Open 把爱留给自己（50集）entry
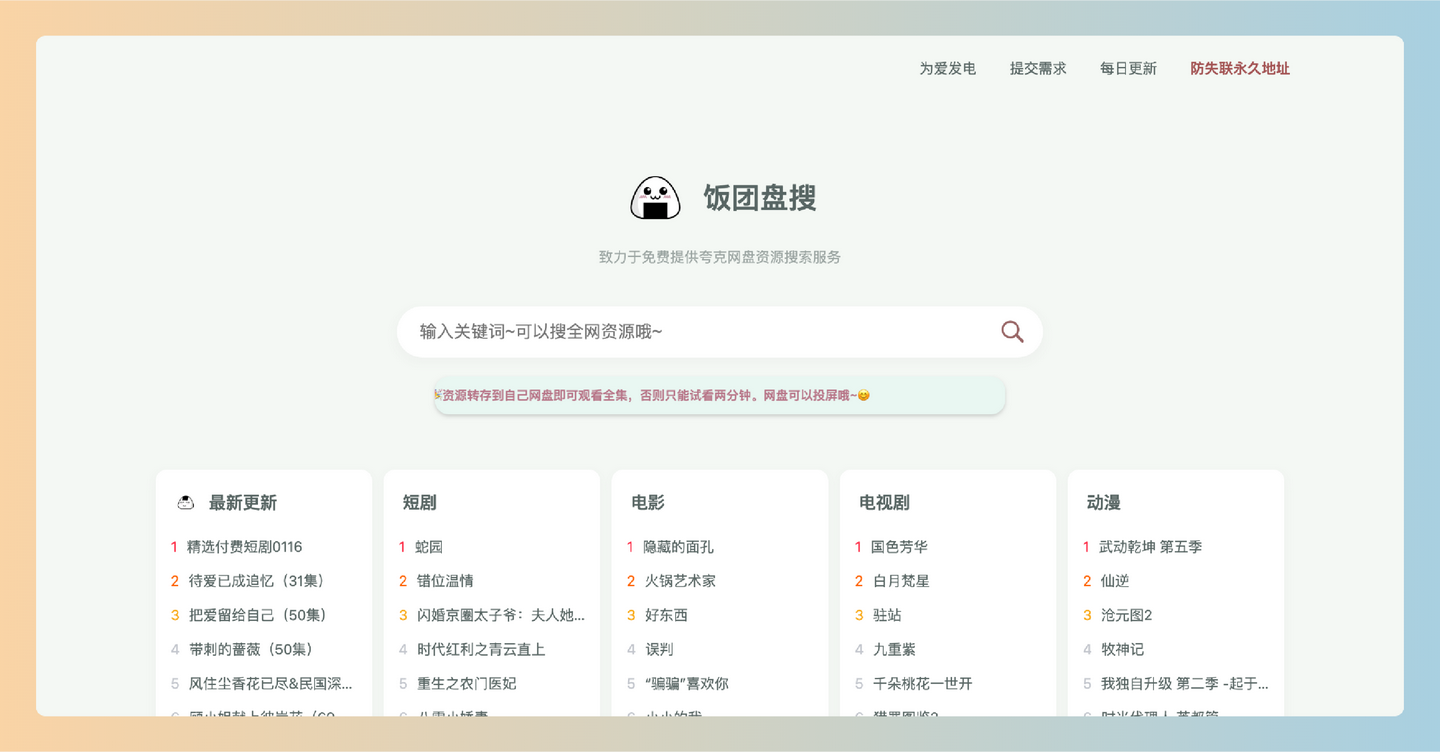Viewport: 1440px width, 752px height. click(x=261, y=615)
